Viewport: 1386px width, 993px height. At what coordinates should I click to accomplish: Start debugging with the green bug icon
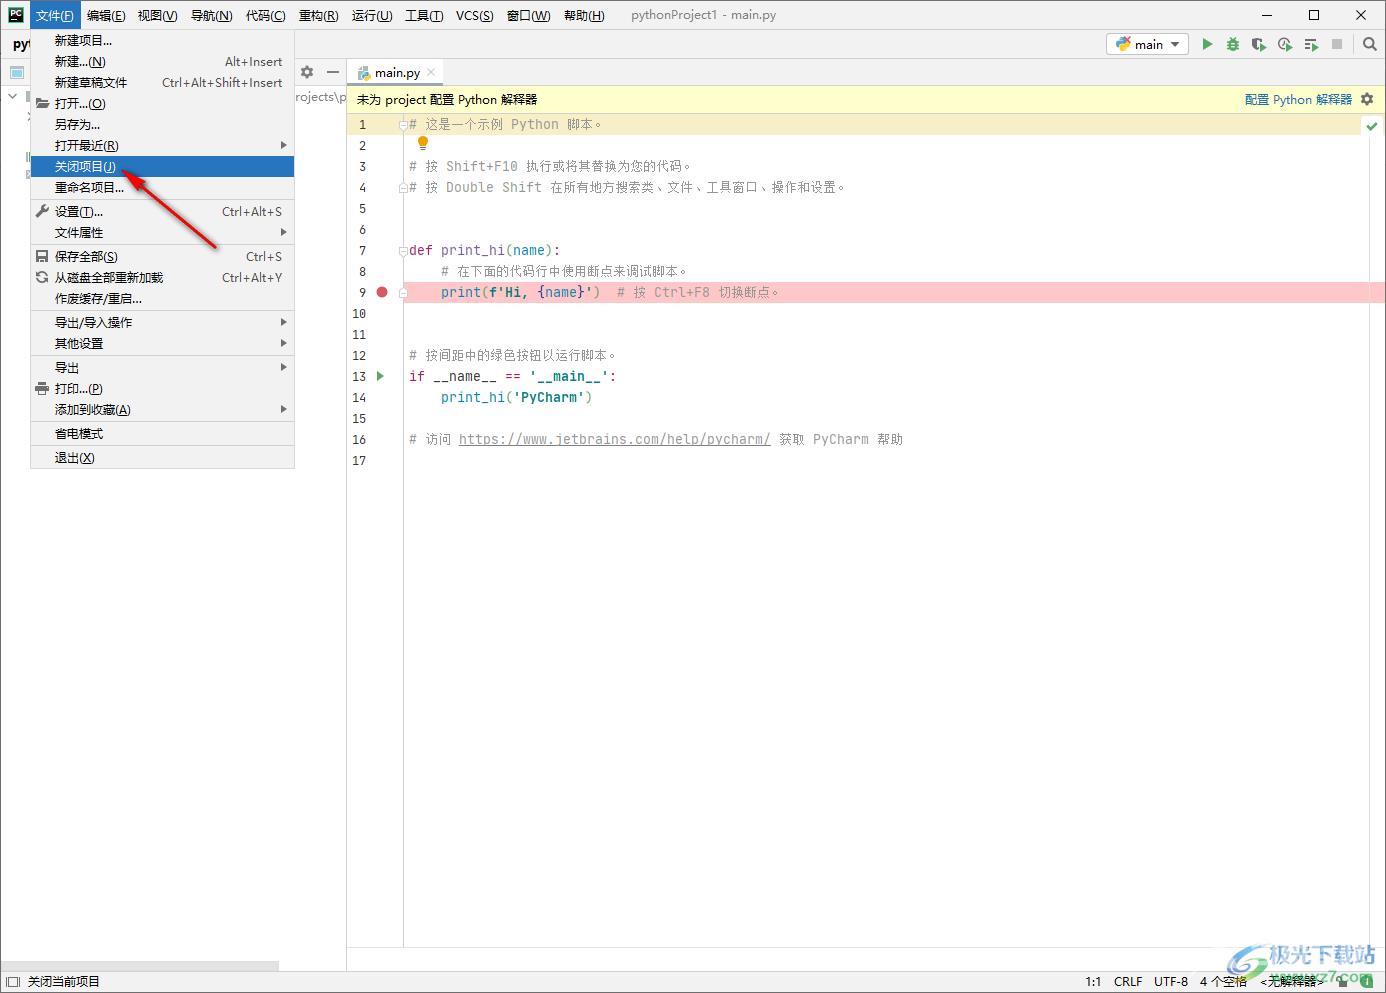pyautogui.click(x=1233, y=44)
